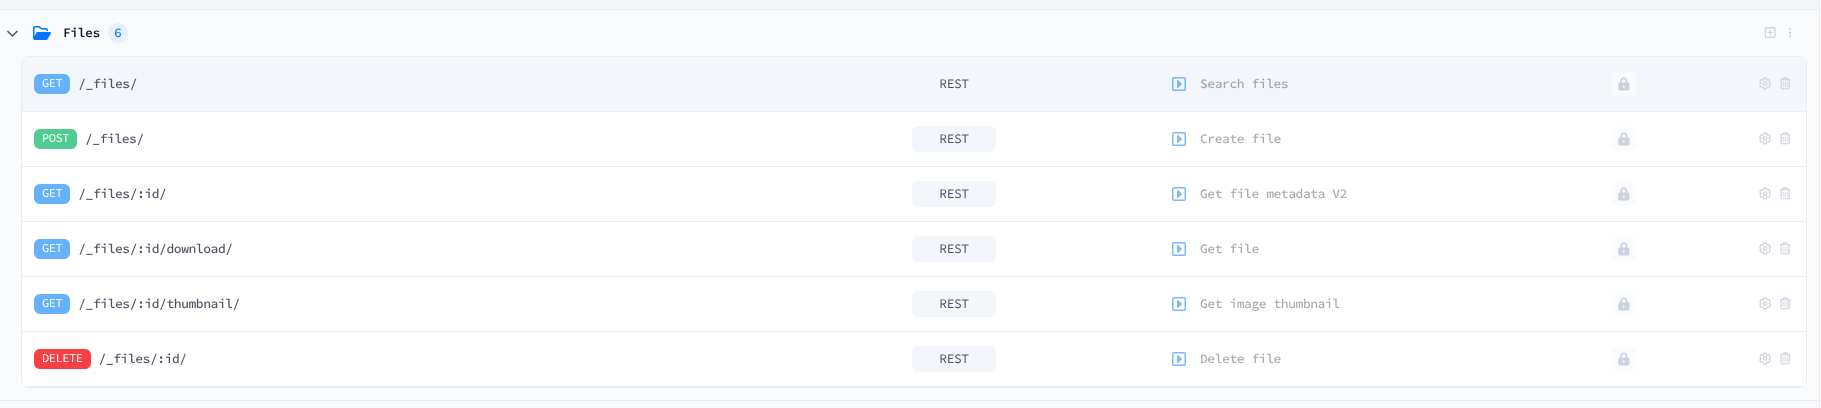Toggle the lock for Delete file endpoint
The width and height of the screenshot is (1821, 408).
(1624, 359)
